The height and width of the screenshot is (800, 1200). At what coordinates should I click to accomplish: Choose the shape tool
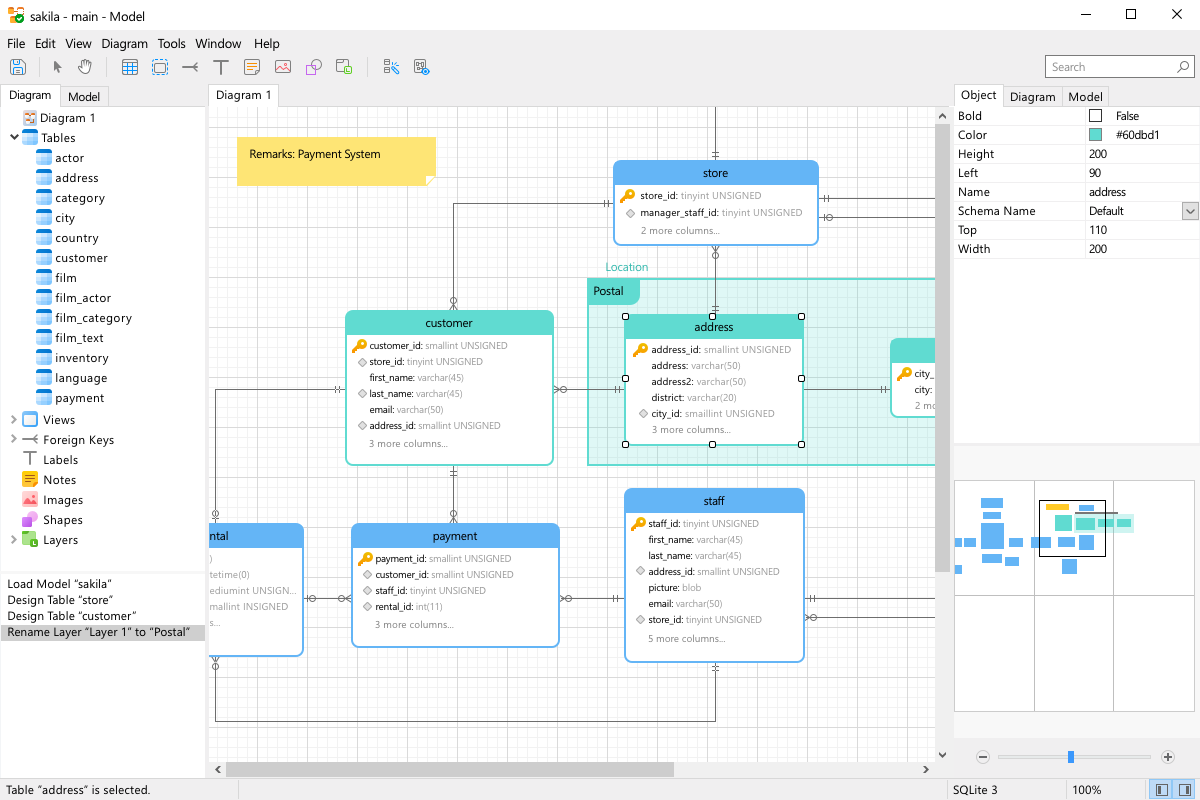click(x=313, y=67)
